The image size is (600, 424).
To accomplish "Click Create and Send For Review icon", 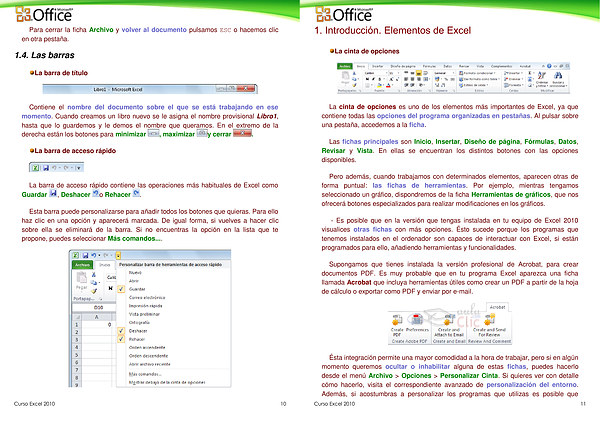I will point(489,318).
